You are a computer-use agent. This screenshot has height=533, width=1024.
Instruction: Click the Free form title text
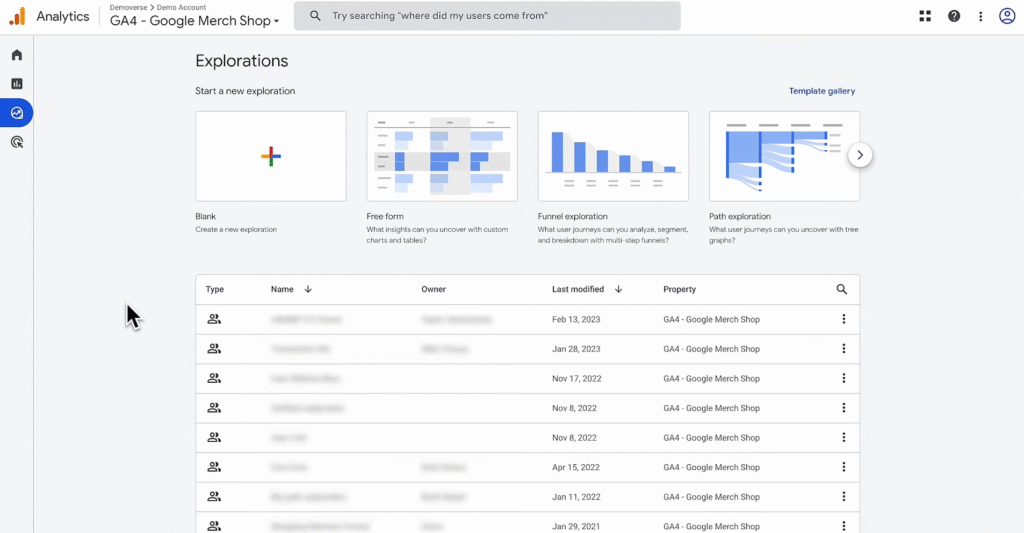click(x=385, y=216)
